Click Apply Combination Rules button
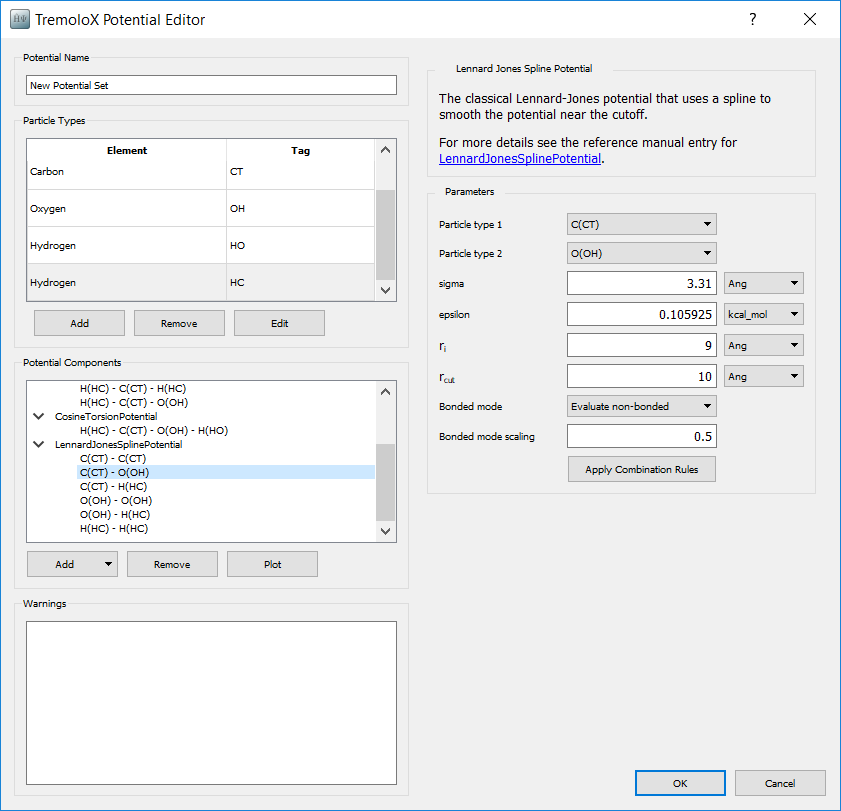The height and width of the screenshot is (811, 841). tap(641, 469)
